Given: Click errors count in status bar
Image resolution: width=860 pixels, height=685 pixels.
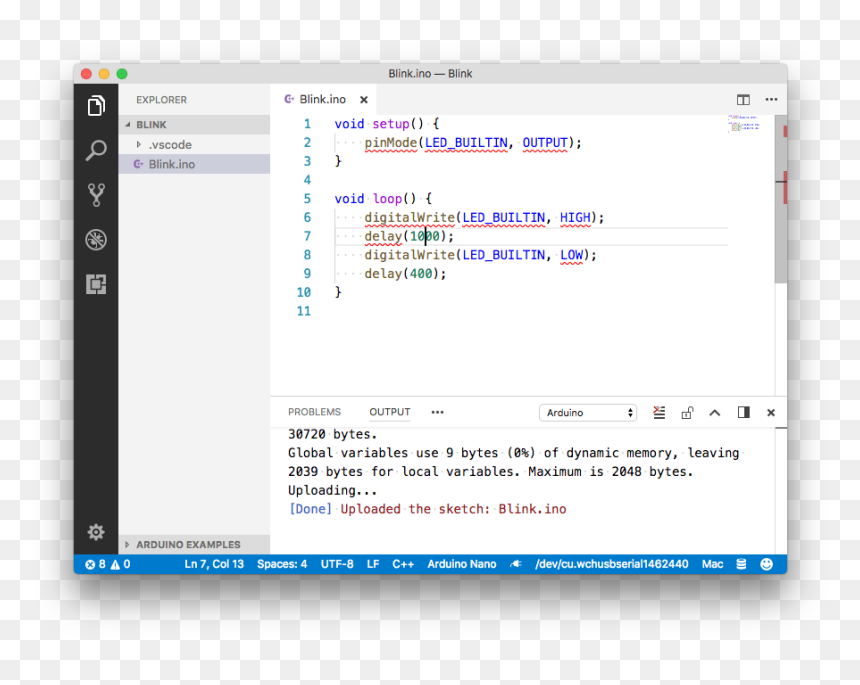Looking at the screenshot, I should [x=95, y=564].
